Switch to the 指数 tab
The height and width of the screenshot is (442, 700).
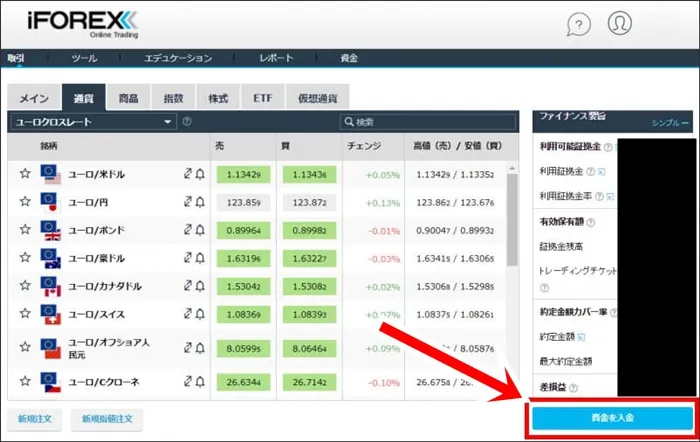(x=173, y=97)
